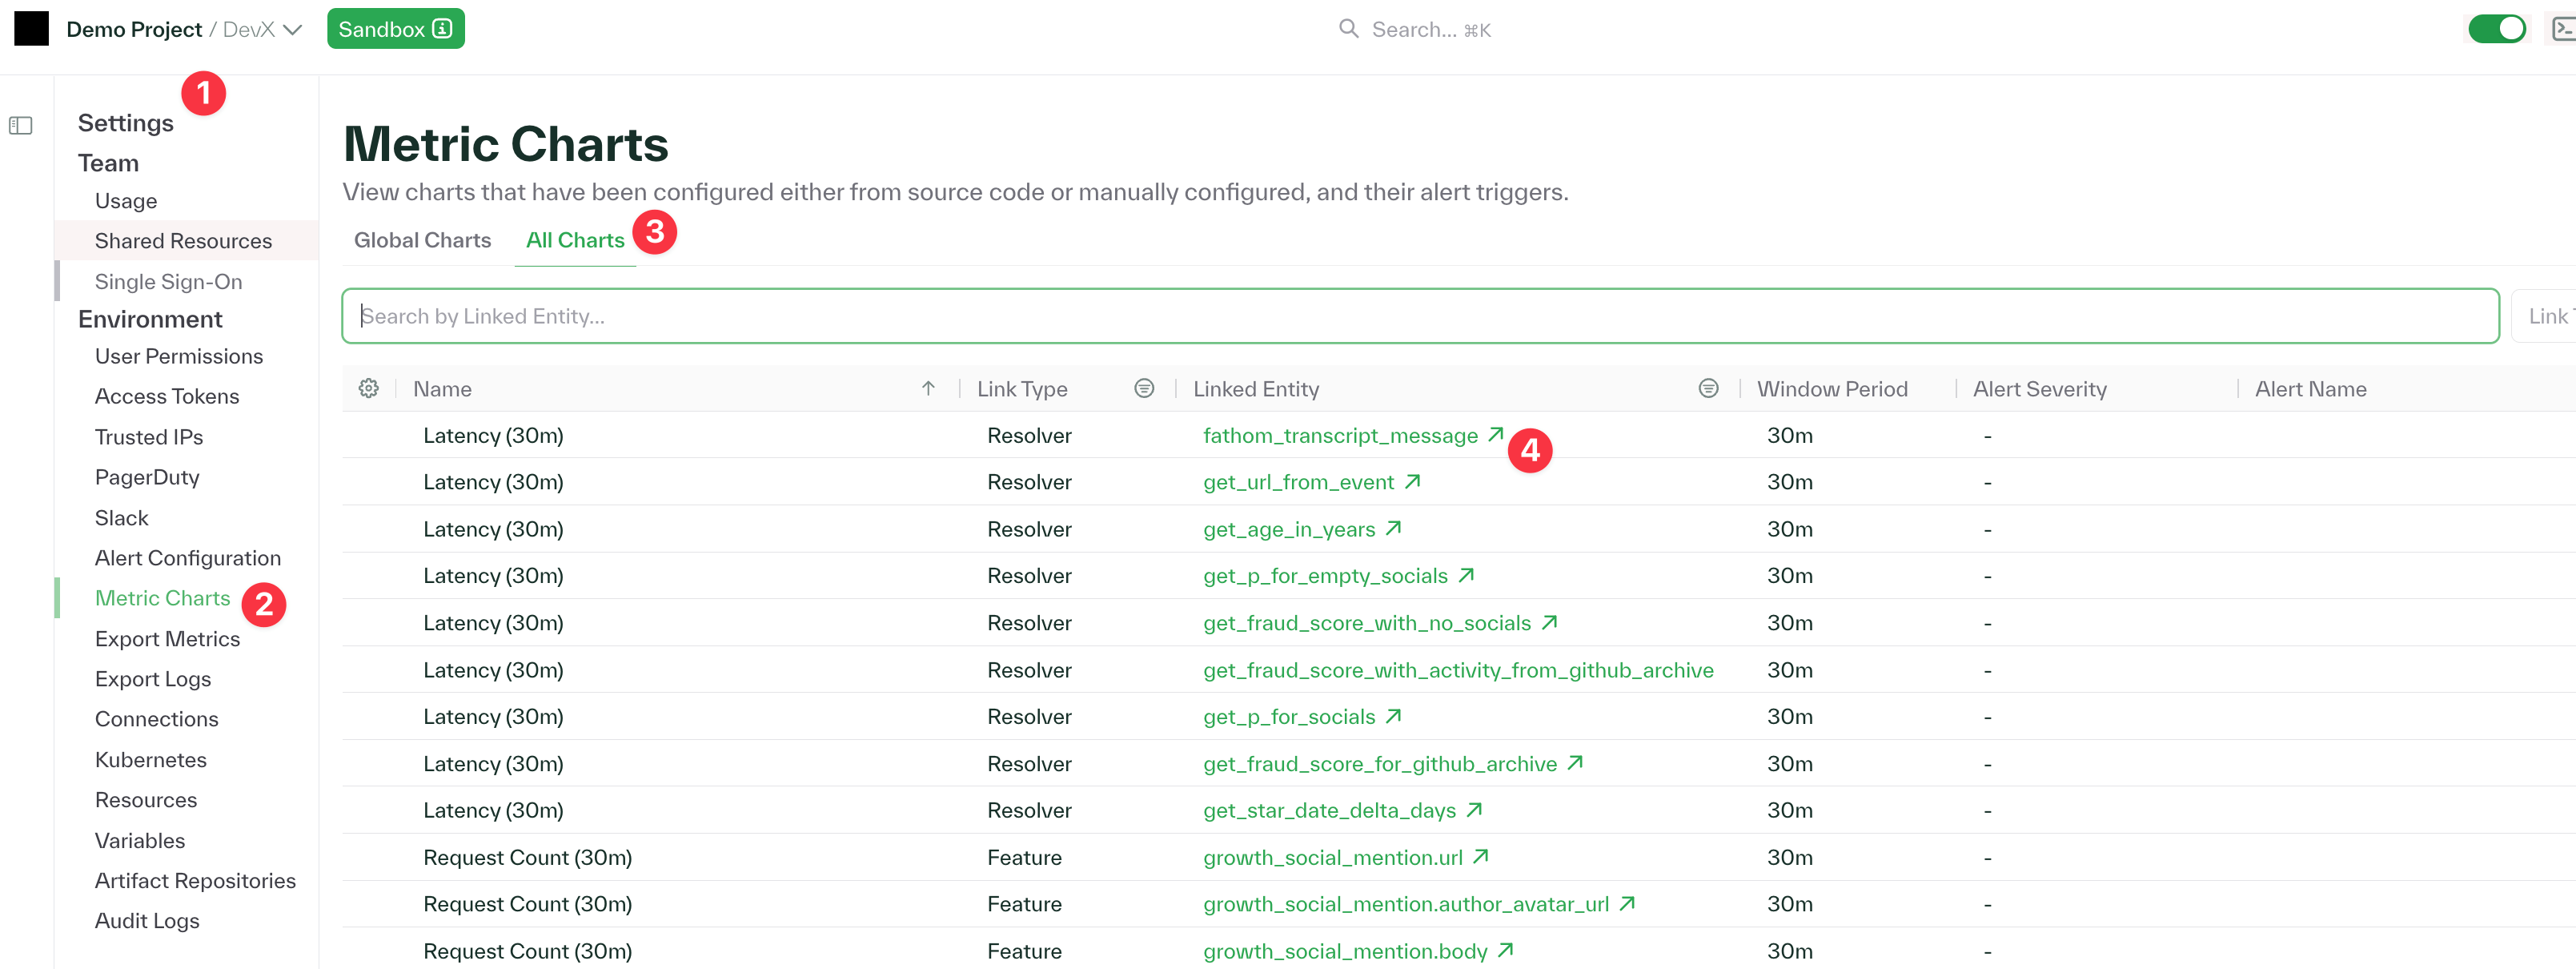
Task: Toggle the green switch in header
Action: pos(2496,29)
